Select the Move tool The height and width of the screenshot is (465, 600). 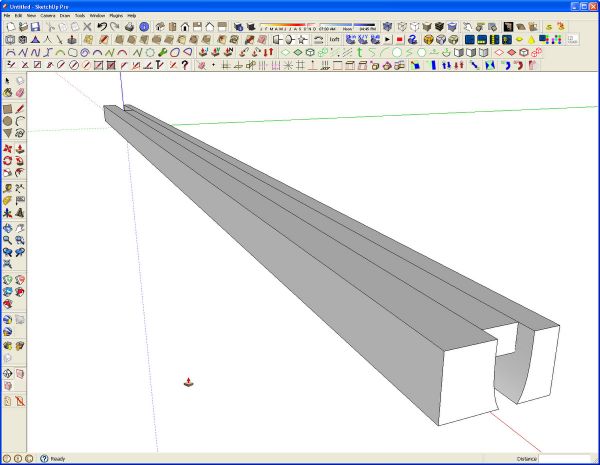click(x=8, y=148)
